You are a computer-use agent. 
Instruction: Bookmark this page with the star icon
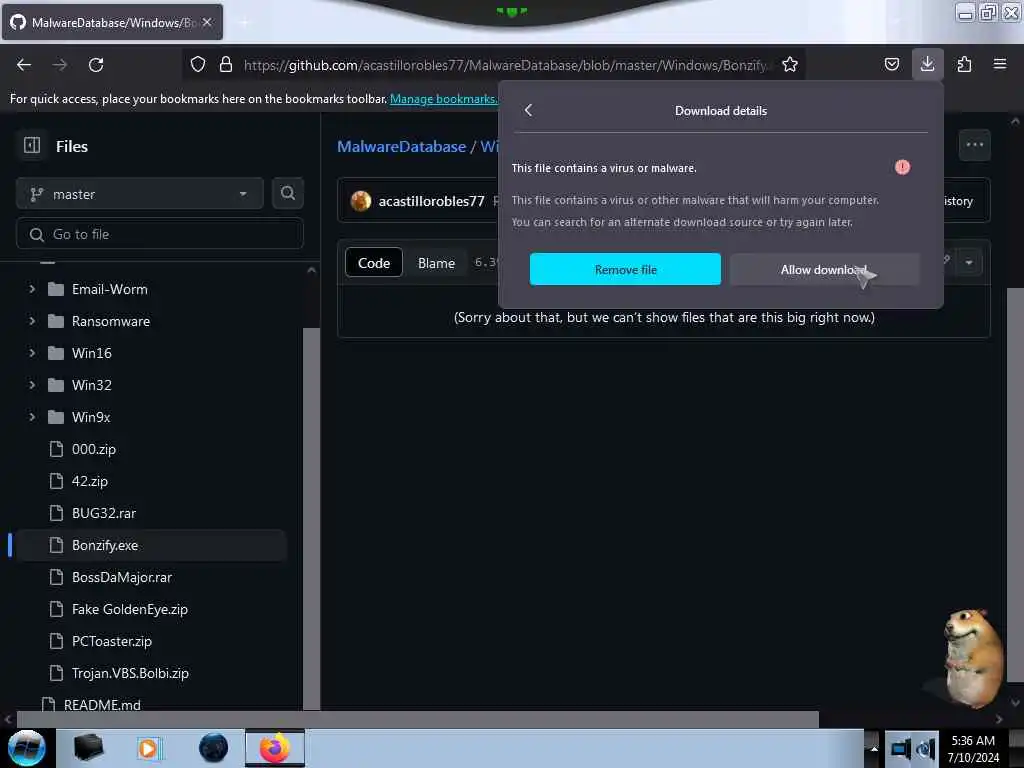tap(790, 64)
